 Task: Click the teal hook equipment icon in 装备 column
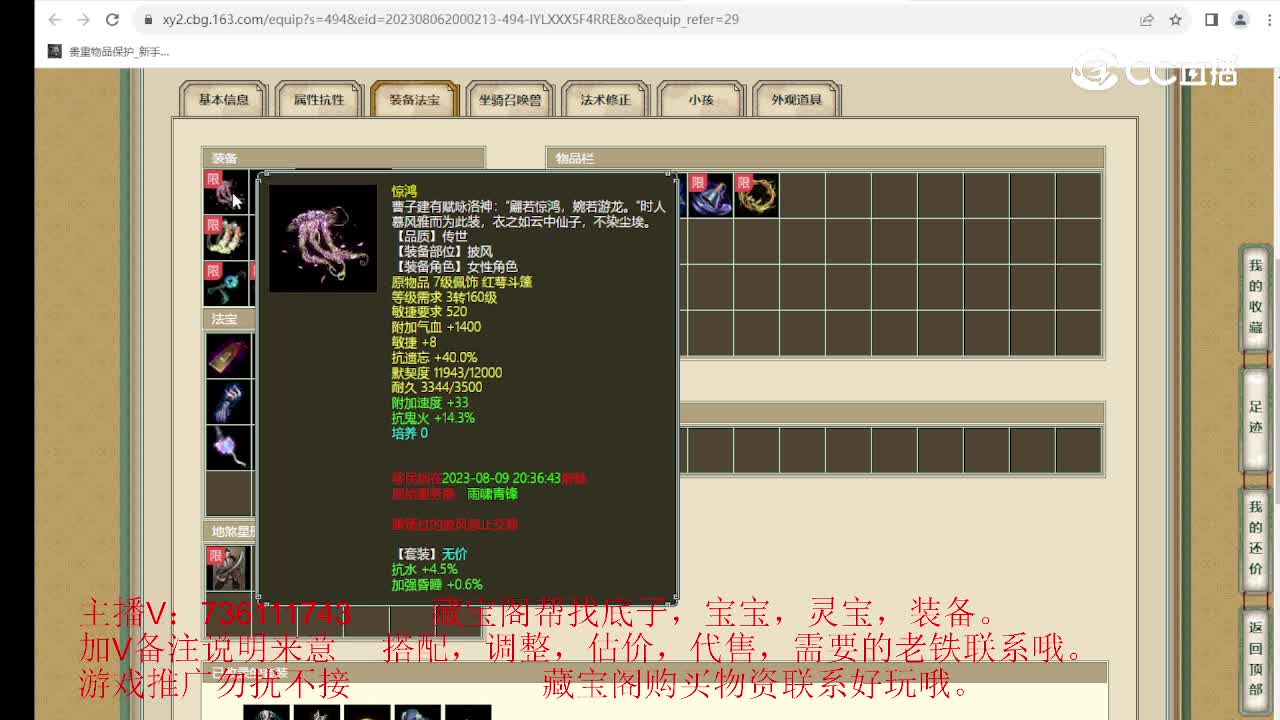click(227, 283)
